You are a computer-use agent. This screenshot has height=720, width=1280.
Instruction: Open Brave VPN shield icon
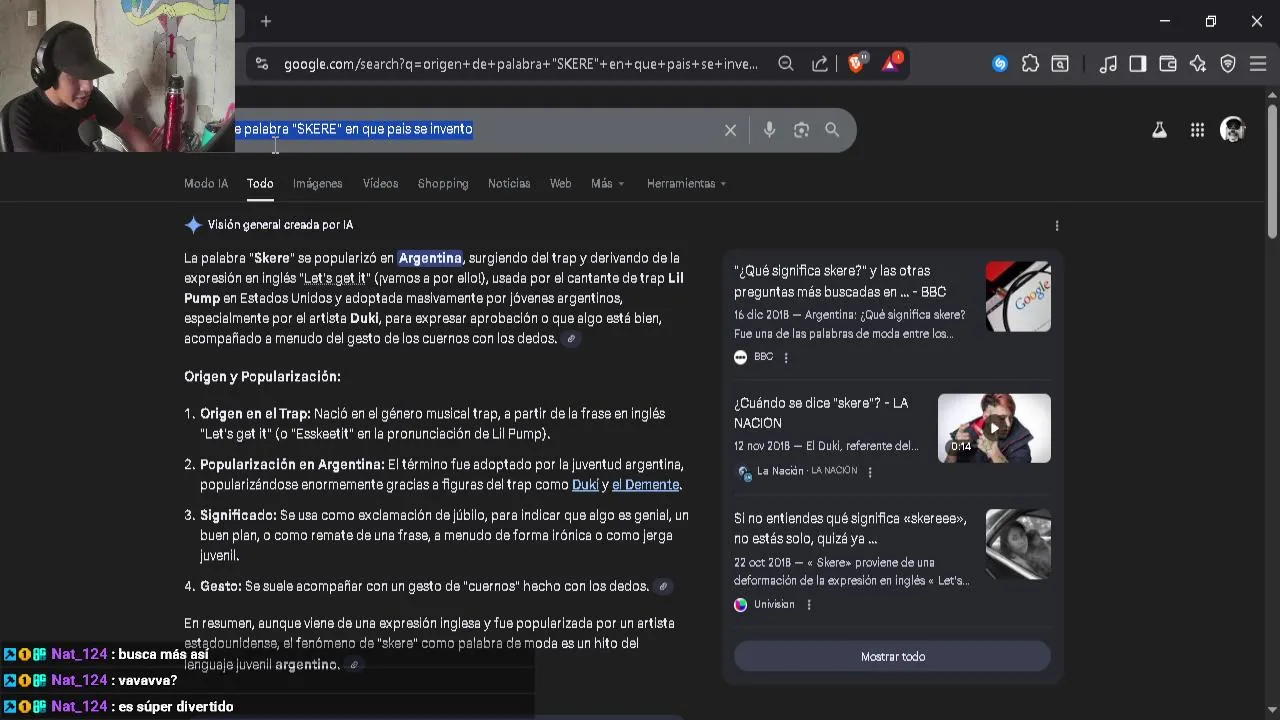pos(1228,64)
